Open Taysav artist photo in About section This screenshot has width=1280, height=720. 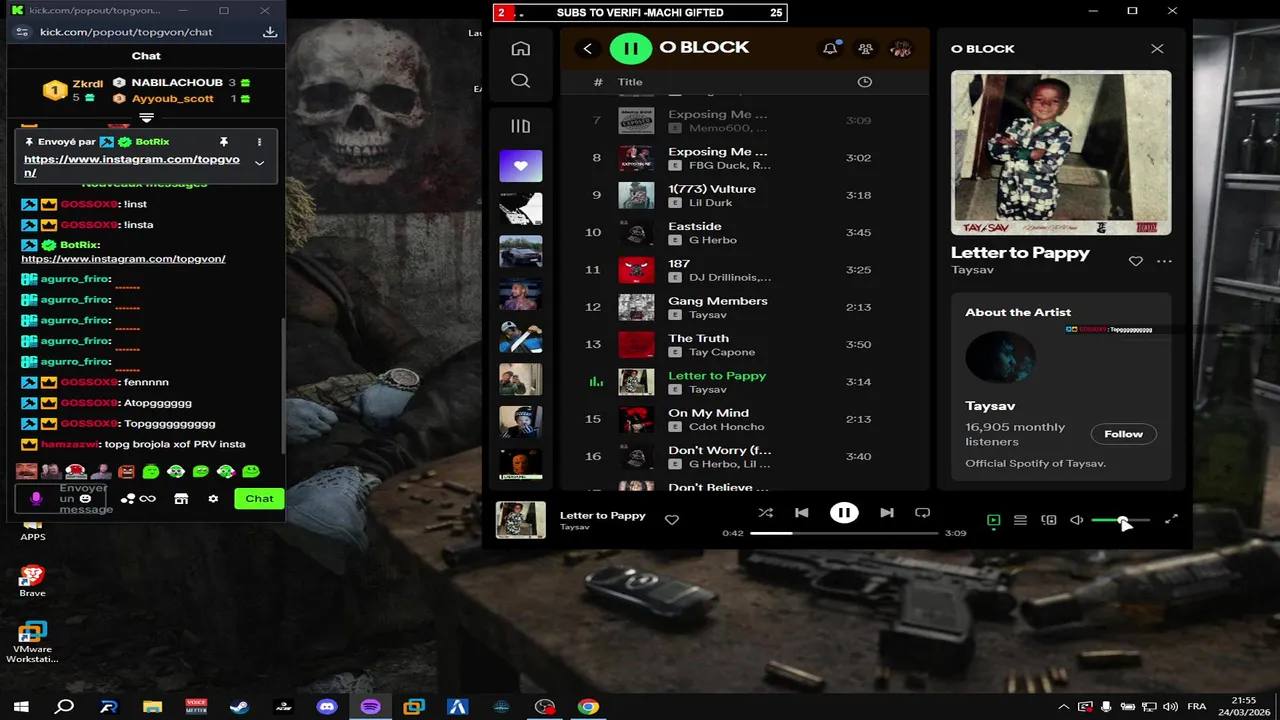(x=1000, y=357)
